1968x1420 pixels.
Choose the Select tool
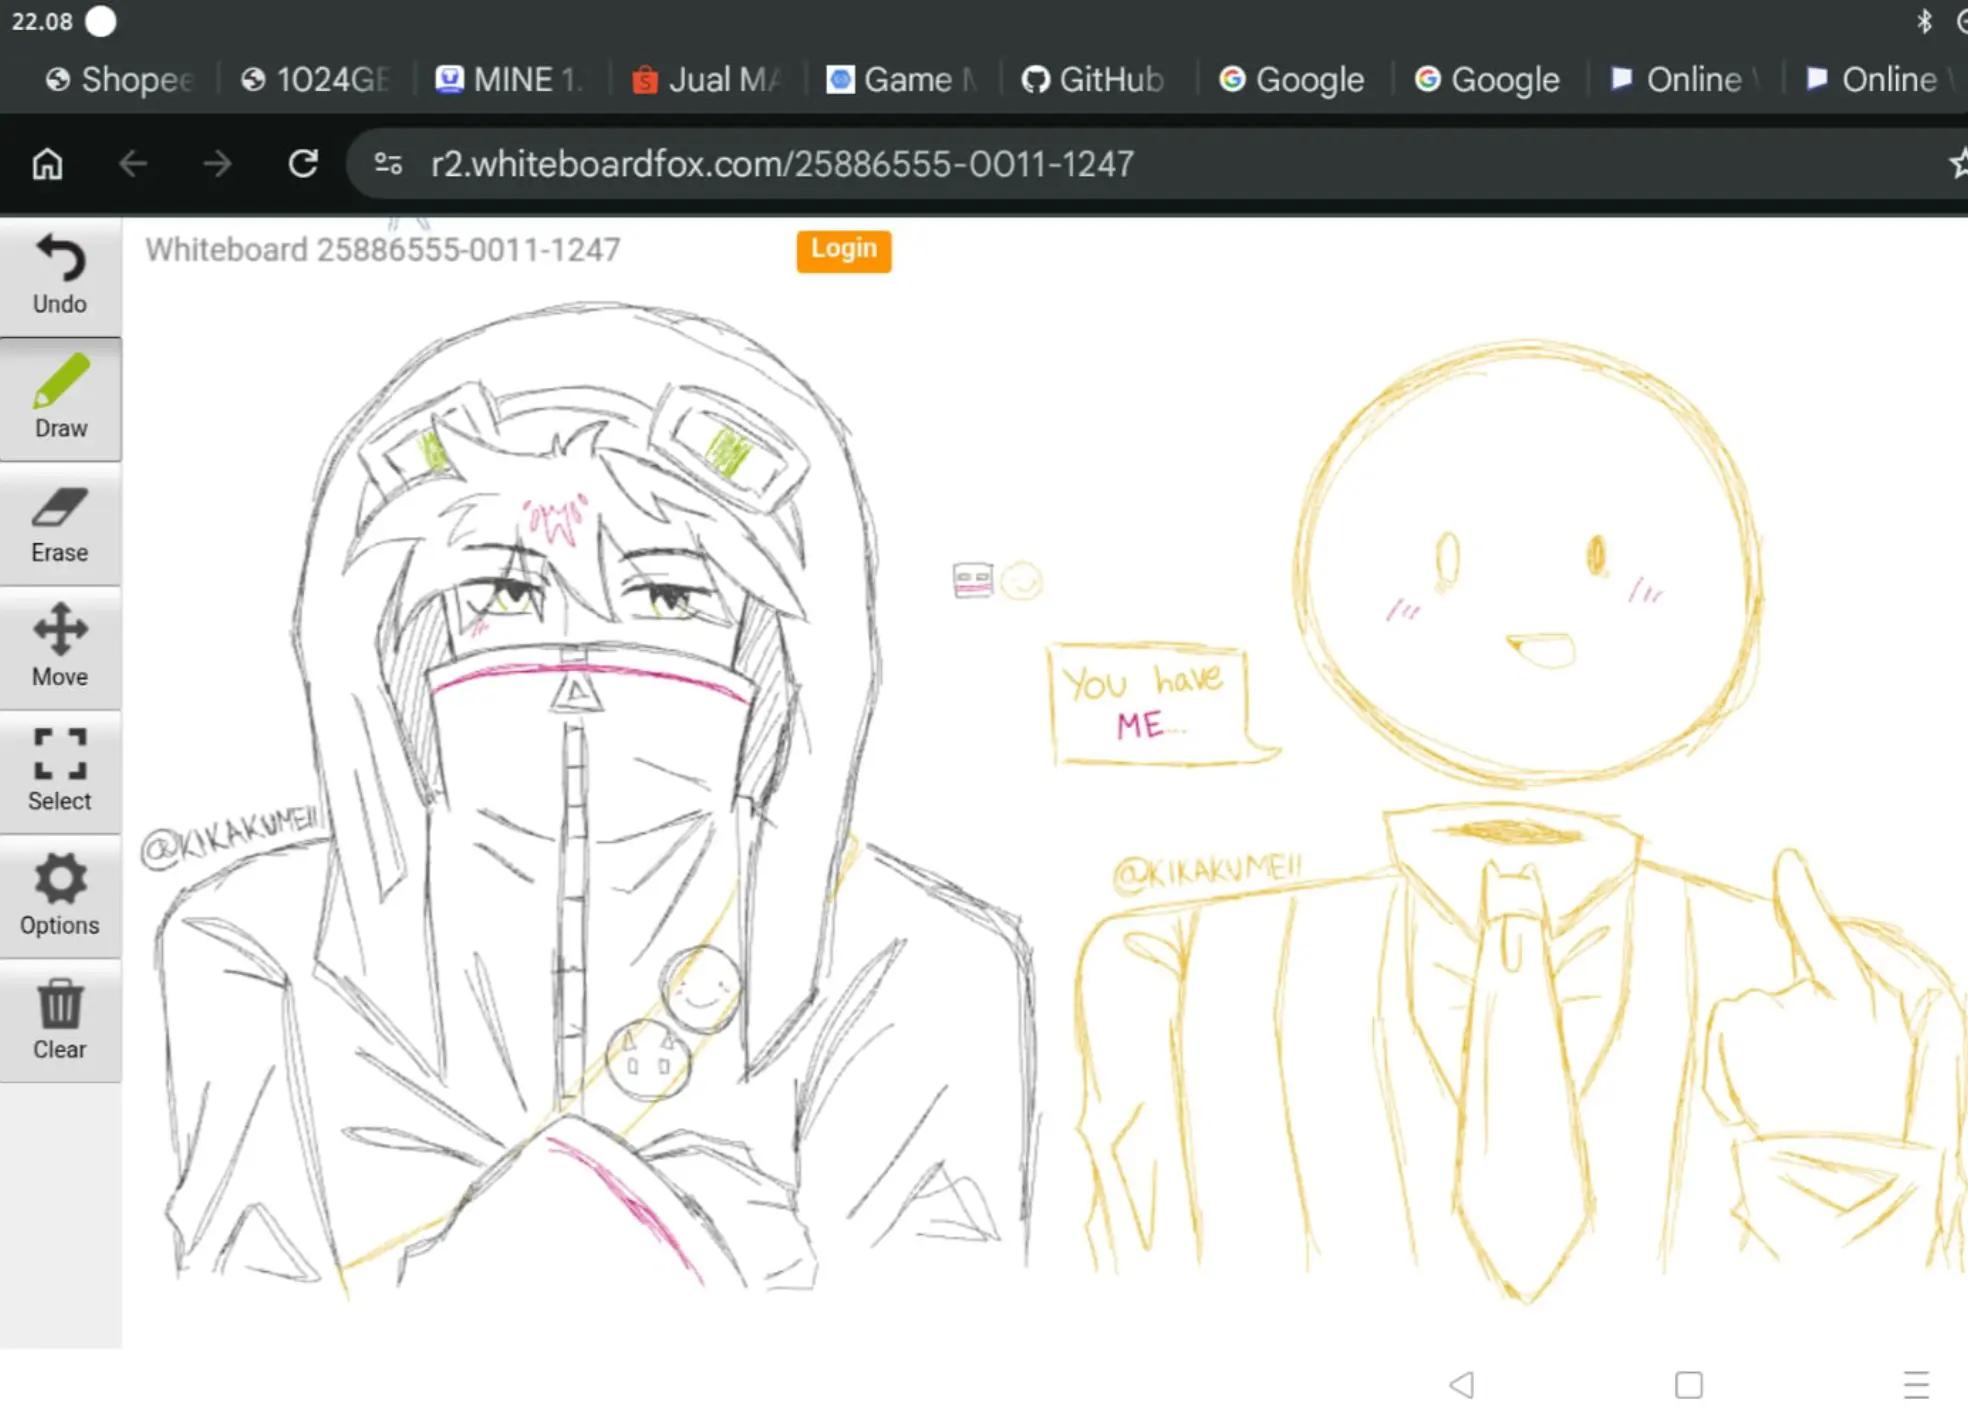60,772
